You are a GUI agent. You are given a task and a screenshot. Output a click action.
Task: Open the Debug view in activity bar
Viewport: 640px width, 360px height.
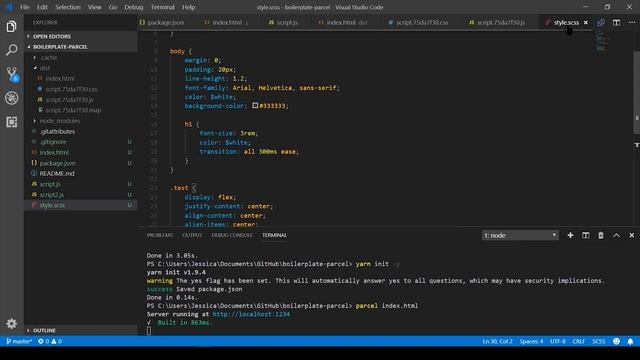(x=11, y=98)
